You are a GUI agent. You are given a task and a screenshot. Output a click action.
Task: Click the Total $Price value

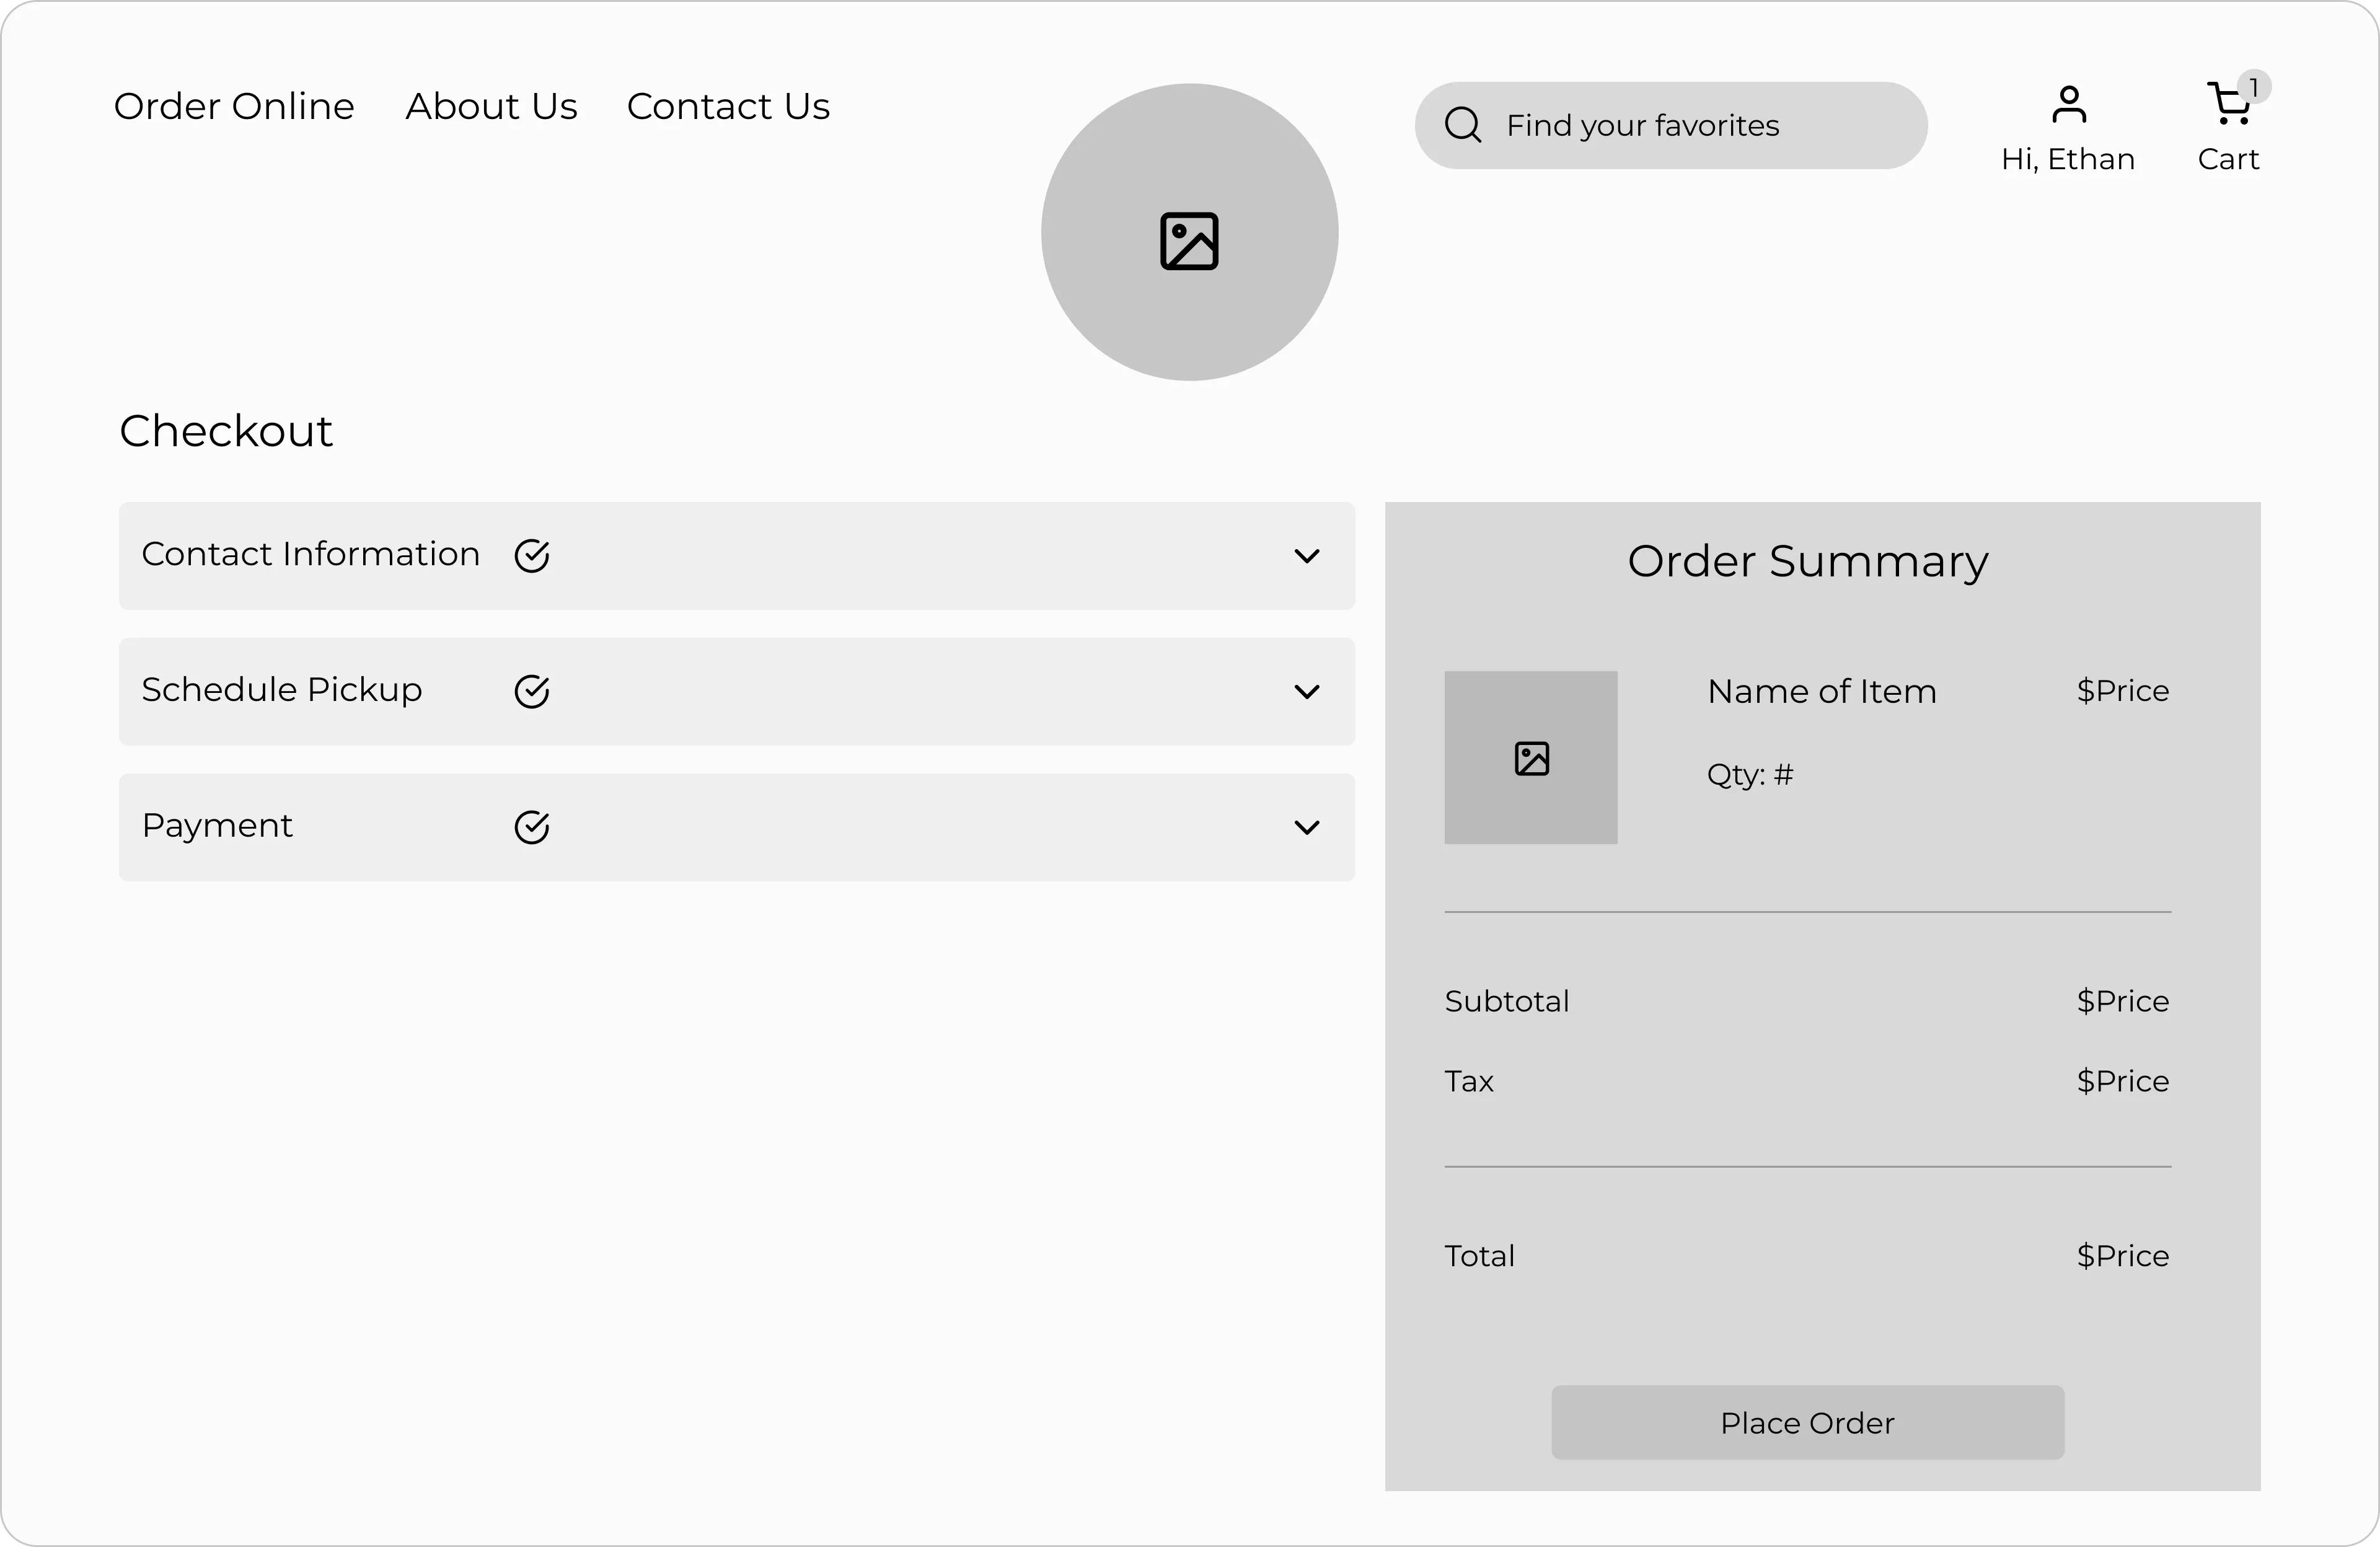coord(2123,1256)
